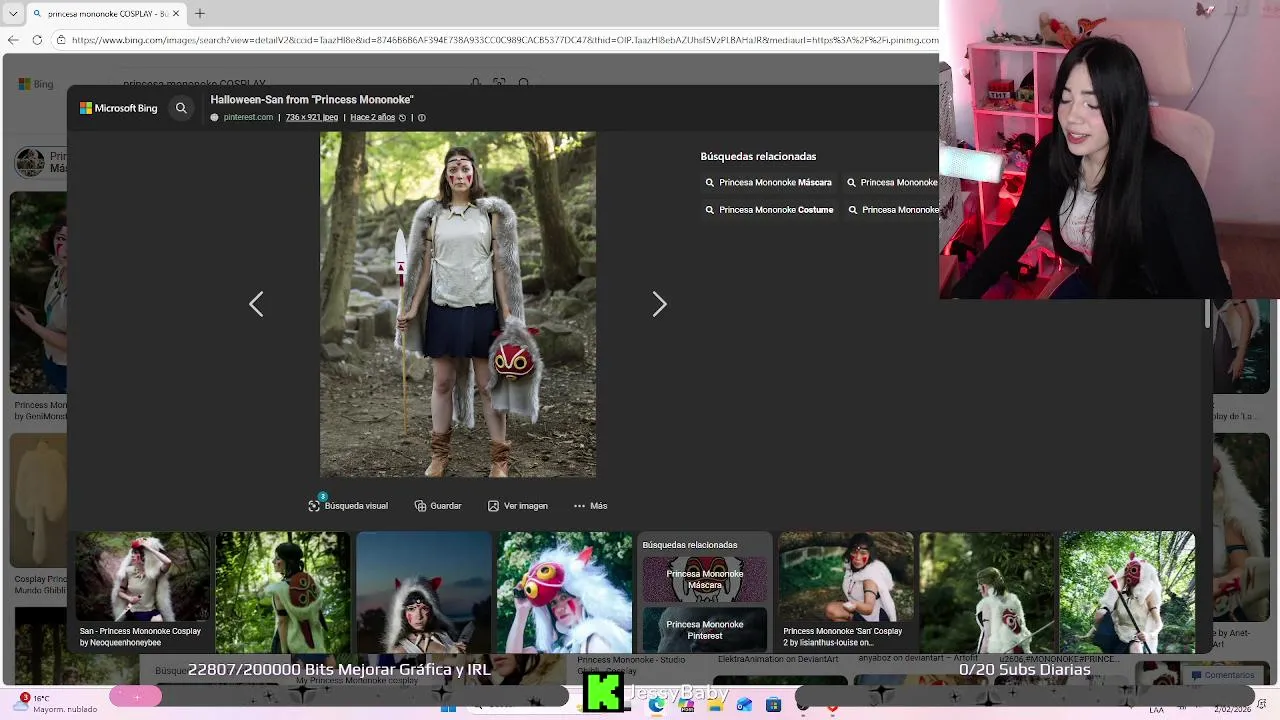1280x720 pixels.
Task: Open a new browser tab
Action: pyautogui.click(x=200, y=14)
